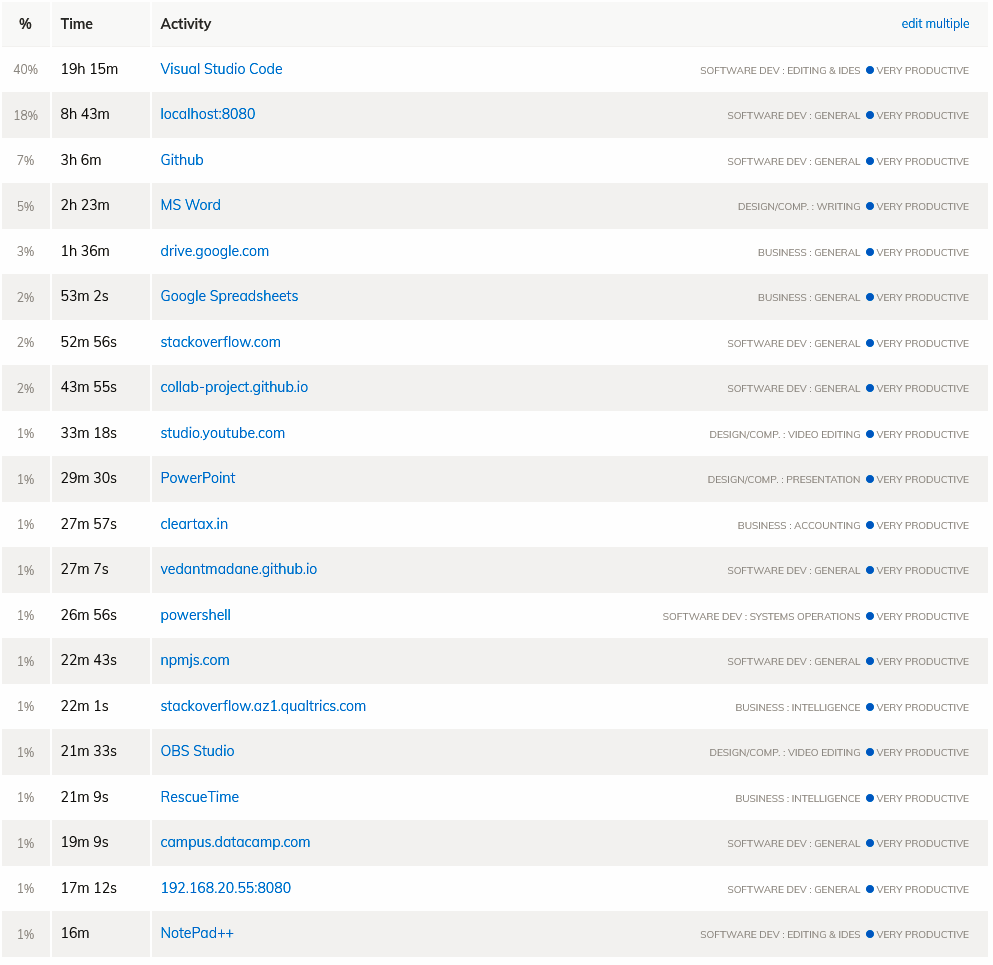Open cleartax.in activity details
The height and width of the screenshot is (965, 993).
(194, 524)
